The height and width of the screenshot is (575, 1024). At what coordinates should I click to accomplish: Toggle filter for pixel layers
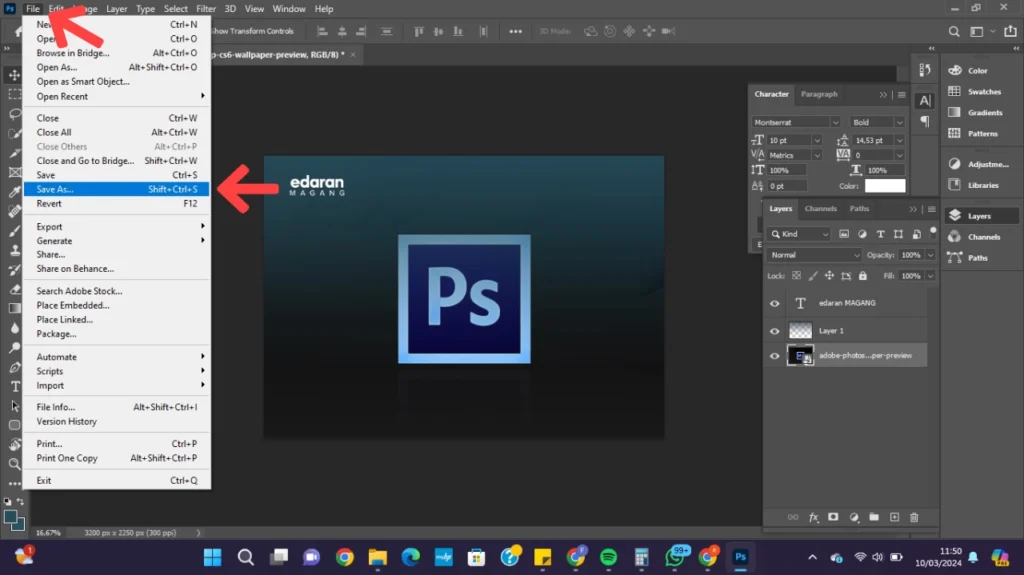pos(844,234)
